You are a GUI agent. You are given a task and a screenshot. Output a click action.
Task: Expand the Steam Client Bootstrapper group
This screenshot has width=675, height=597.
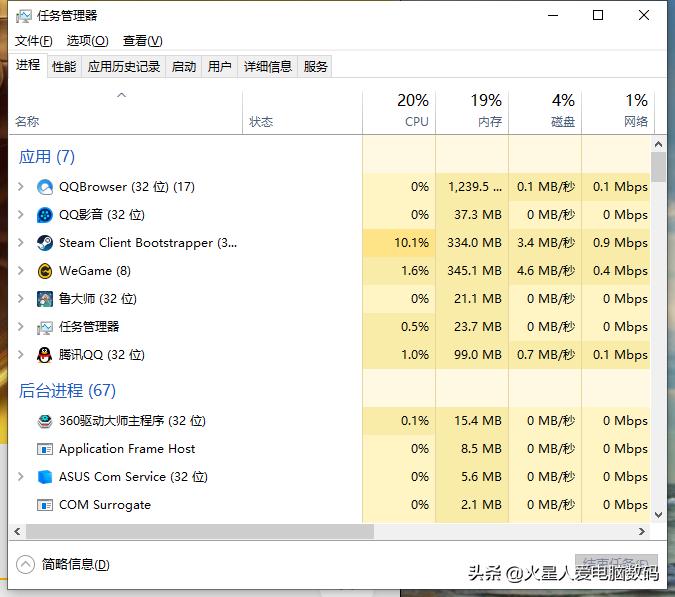pos(20,242)
